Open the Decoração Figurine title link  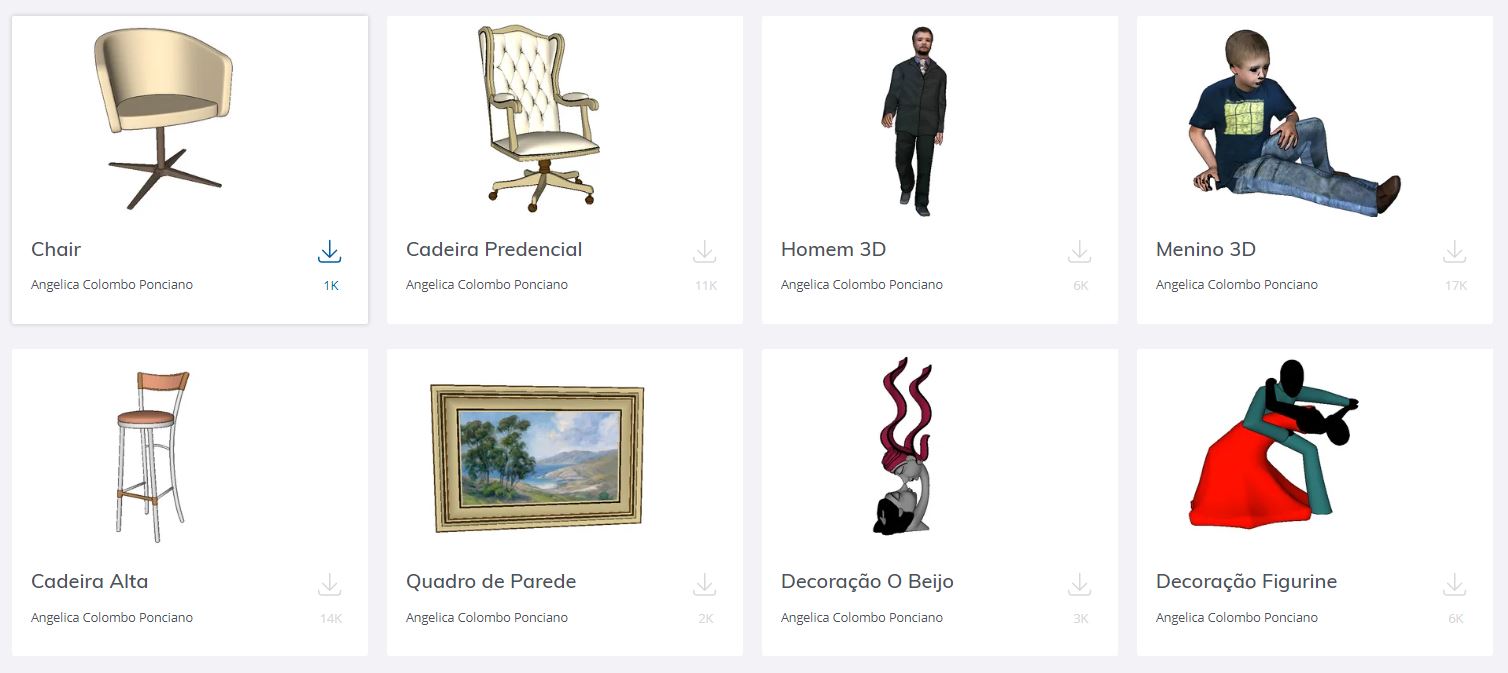coord(1246,581)
